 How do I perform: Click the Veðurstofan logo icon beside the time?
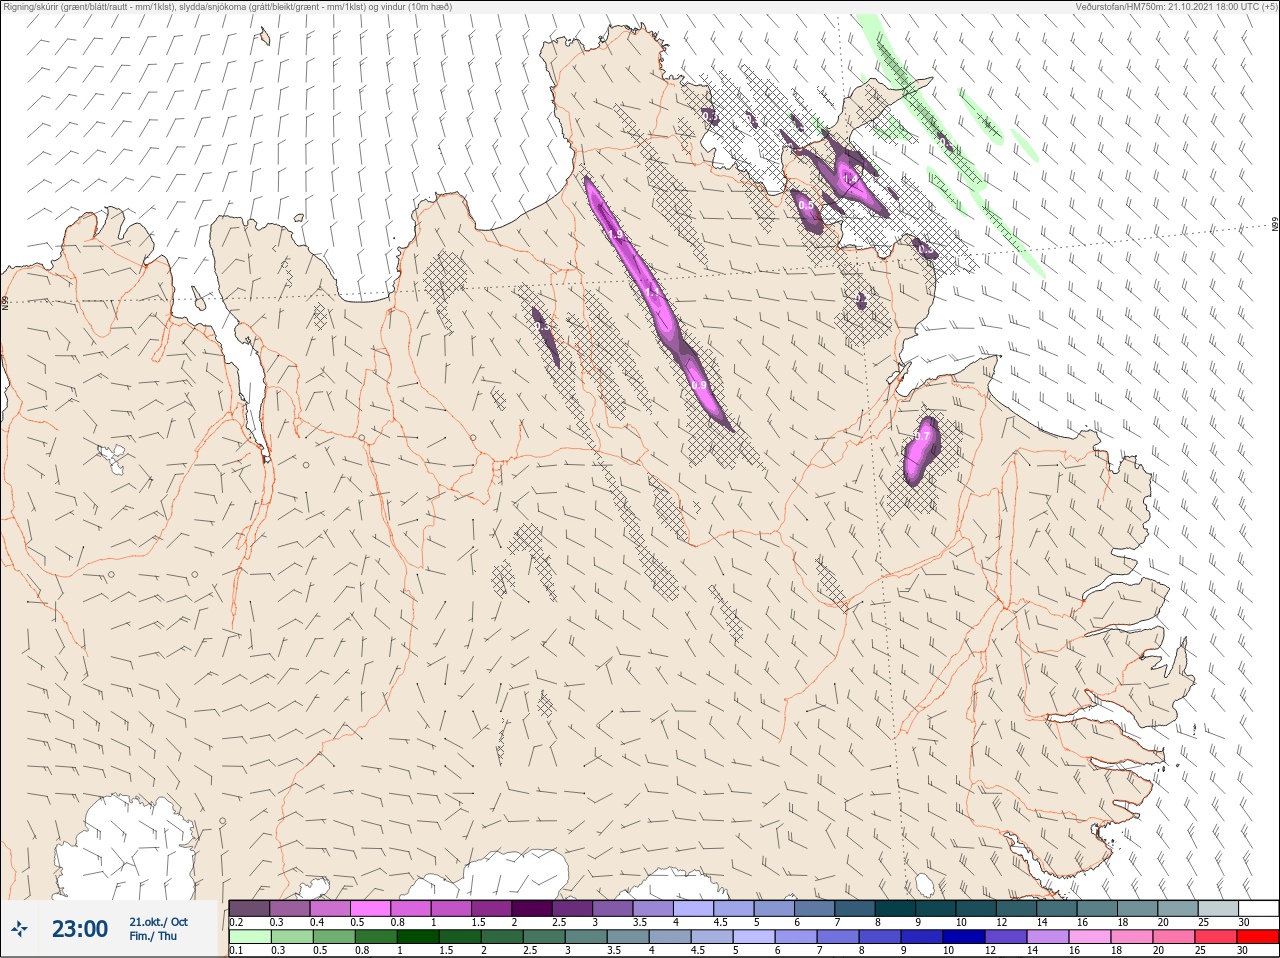click(19, 929)
